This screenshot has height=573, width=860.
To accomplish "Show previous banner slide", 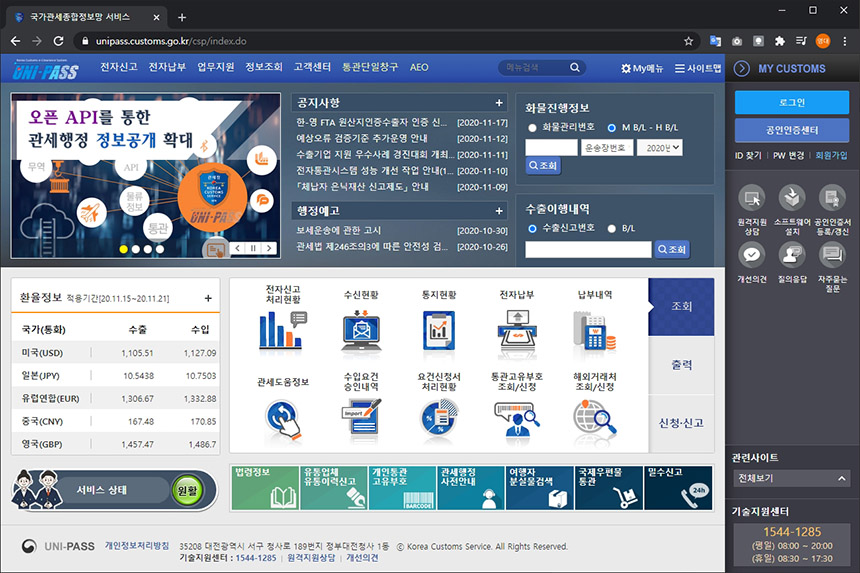I will coord(237,248).
